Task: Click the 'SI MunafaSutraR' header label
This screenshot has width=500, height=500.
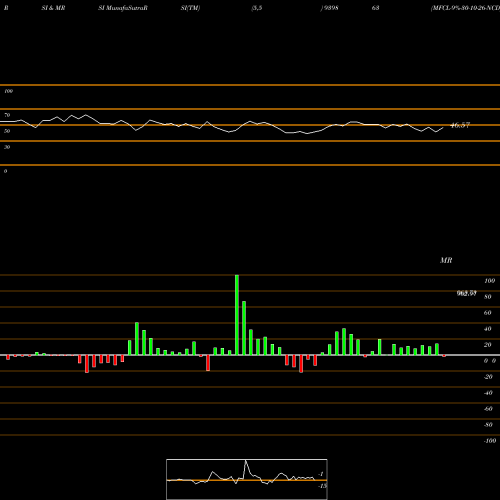Action: pos(123,8)
